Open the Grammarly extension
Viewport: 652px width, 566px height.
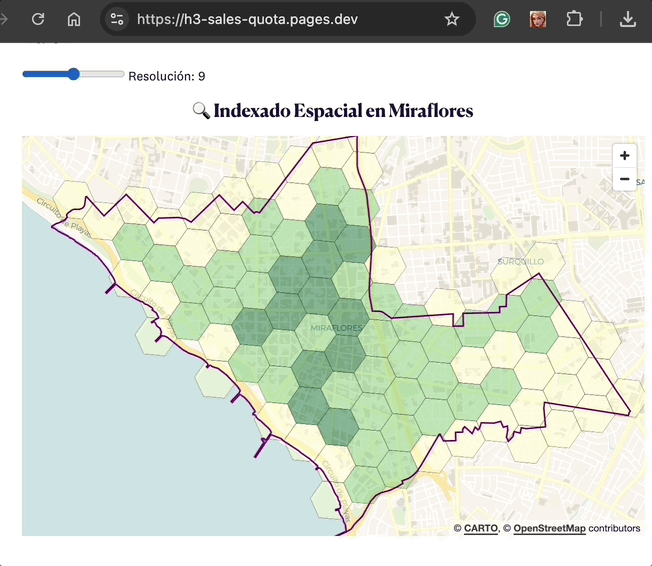[502, 19]
